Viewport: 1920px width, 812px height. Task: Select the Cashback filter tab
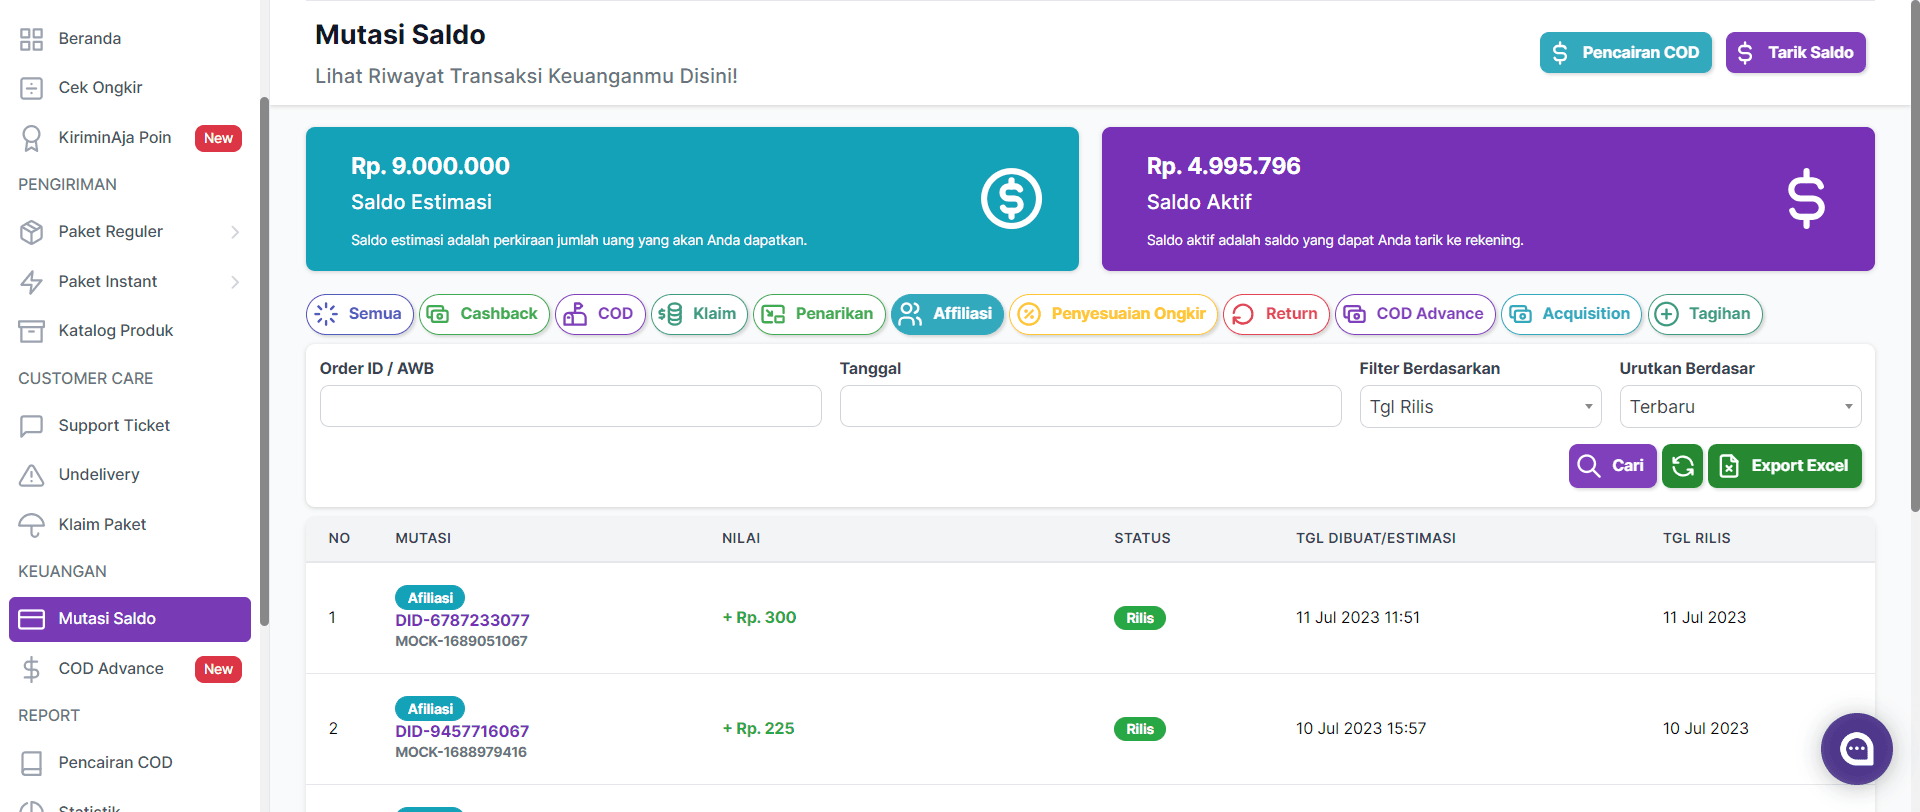(484, 314)
